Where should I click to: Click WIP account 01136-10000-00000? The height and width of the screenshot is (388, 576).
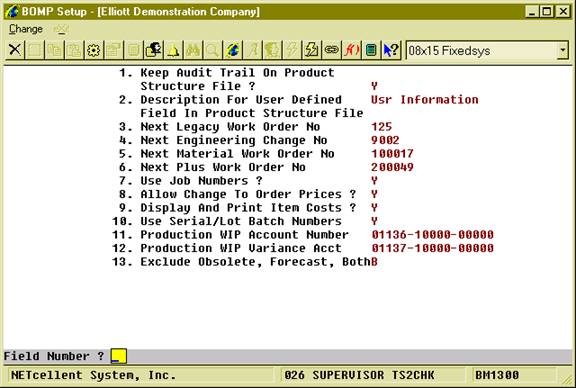coord(432,235)
